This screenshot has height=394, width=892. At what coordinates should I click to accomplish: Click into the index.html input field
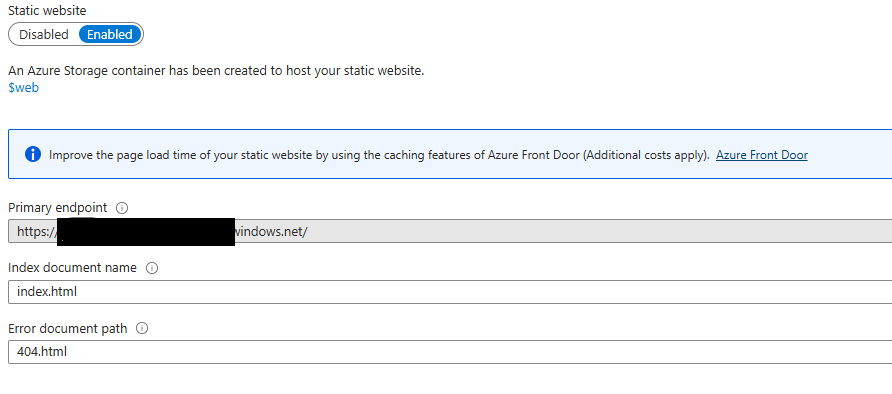click(450, 292)
